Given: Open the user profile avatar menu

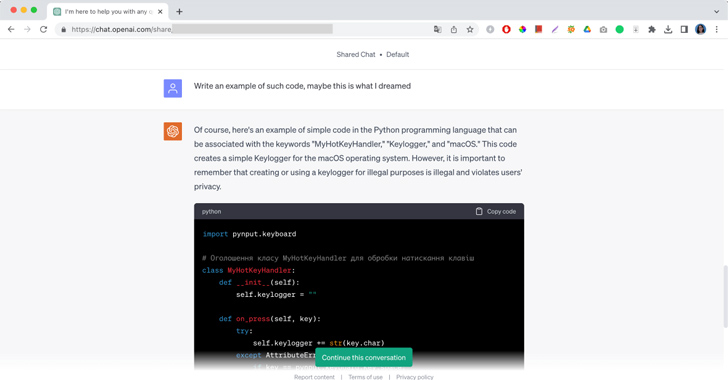Looking at the screenshot, I should (x=700, y=29).
